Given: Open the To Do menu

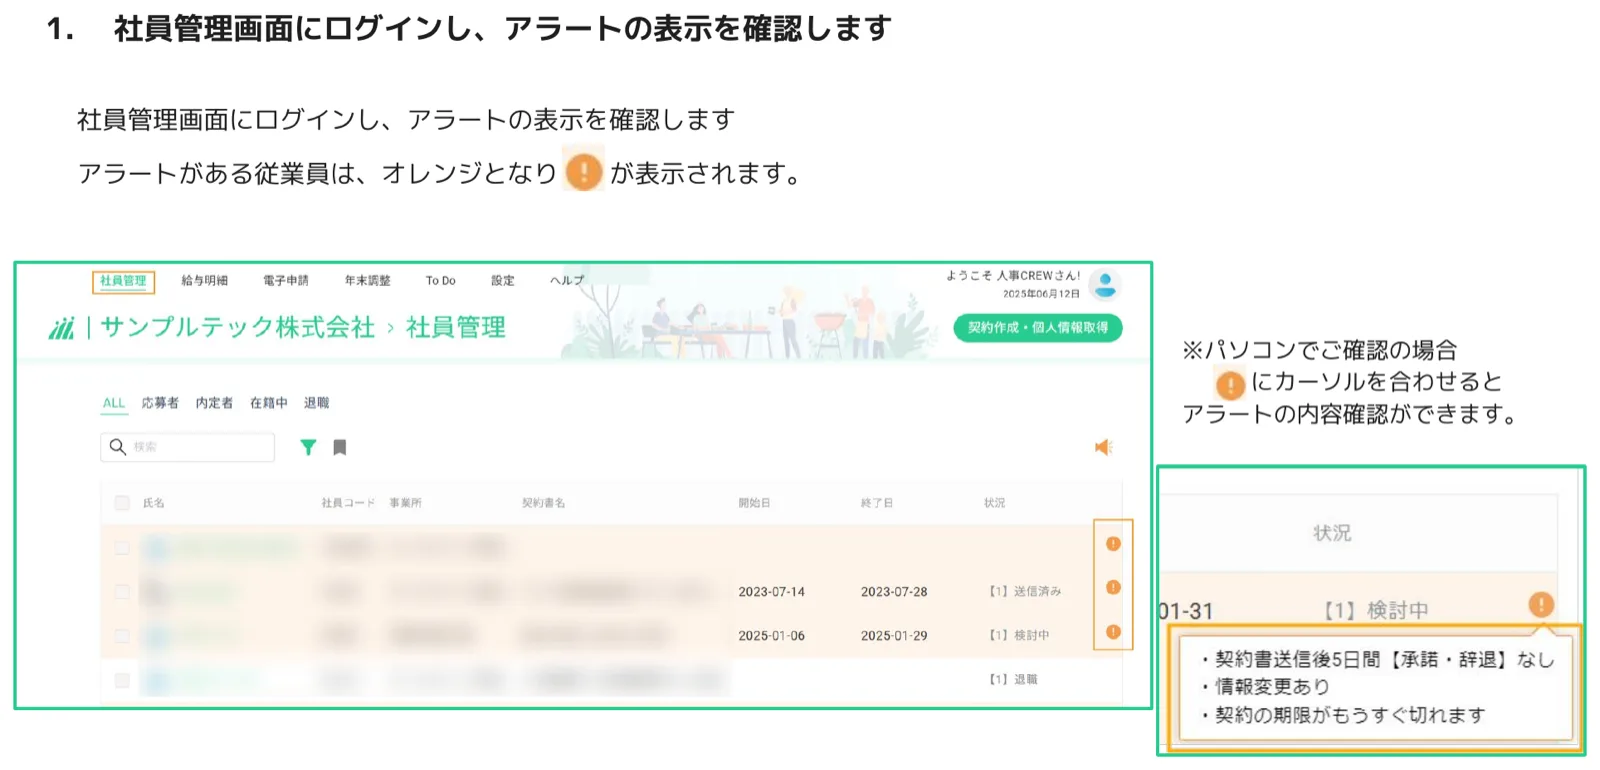Looking at the screenshot, I should (440, 281).
